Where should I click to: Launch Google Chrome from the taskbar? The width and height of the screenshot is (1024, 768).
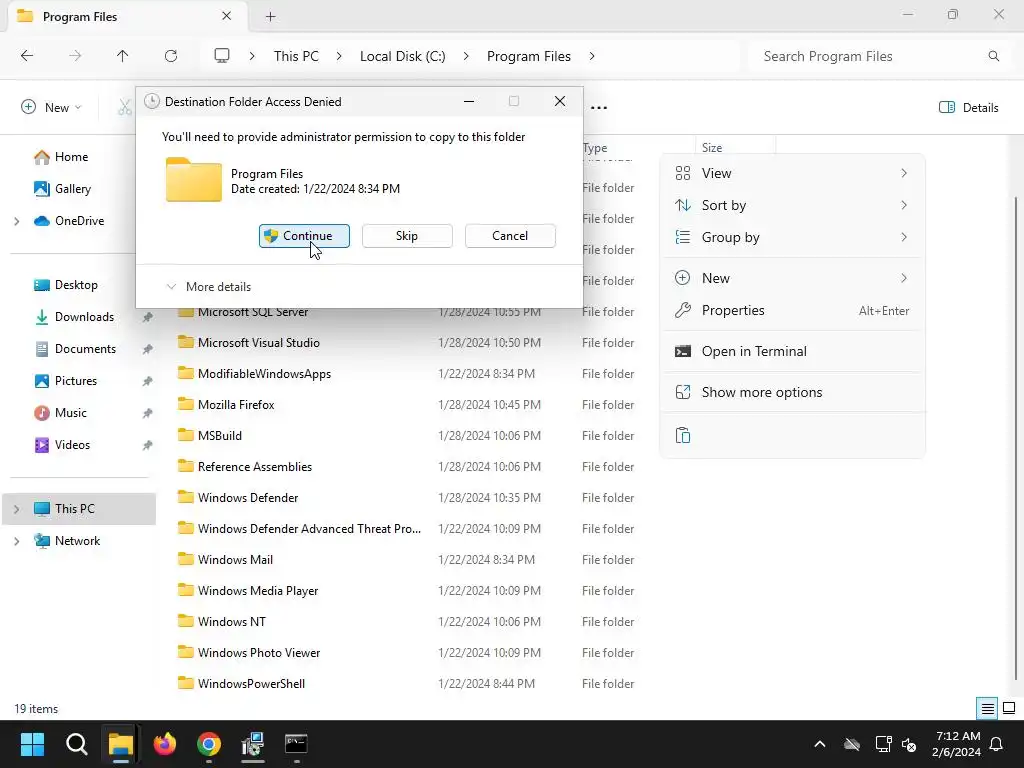[x=209, y=744]
